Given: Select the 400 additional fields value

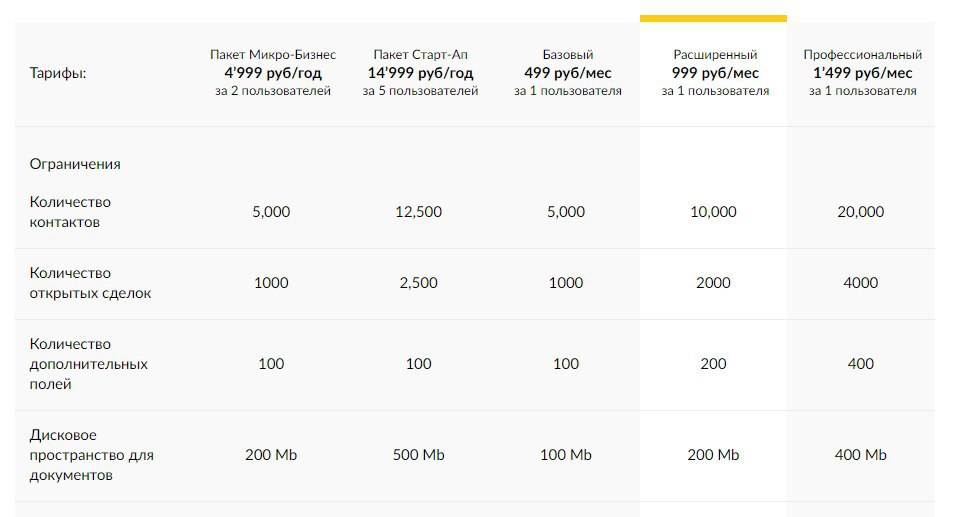Looking at the screenshot, I should (861, 364).
